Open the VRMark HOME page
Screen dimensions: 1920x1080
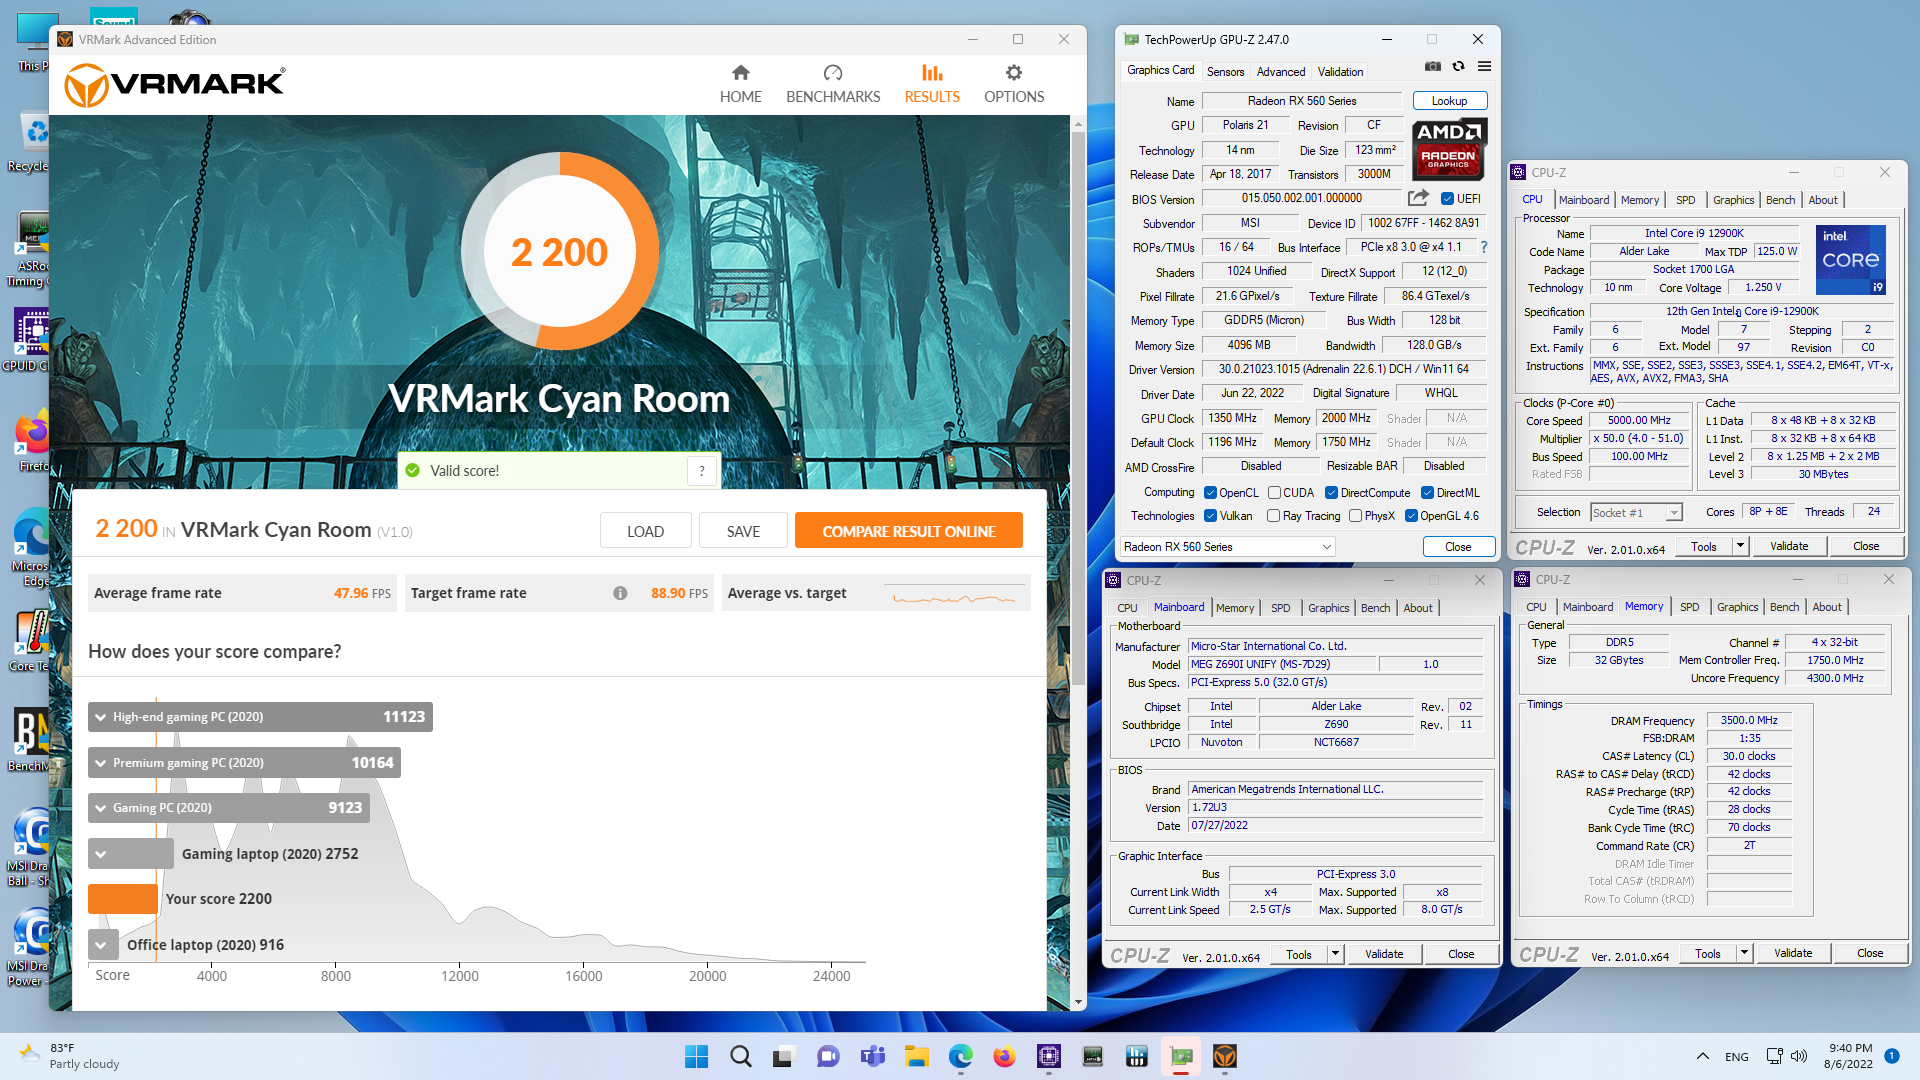(740, 84)
